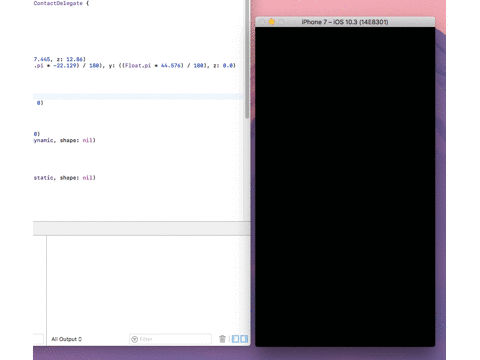
Task: Click the 'z: 0.0)' code text
Action: click(224, 66)
